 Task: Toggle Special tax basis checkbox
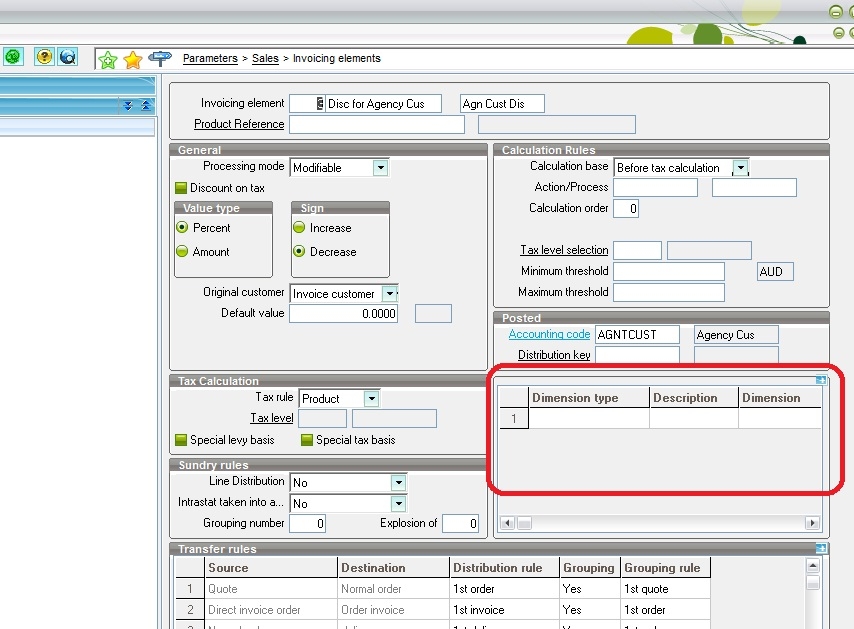307,439
